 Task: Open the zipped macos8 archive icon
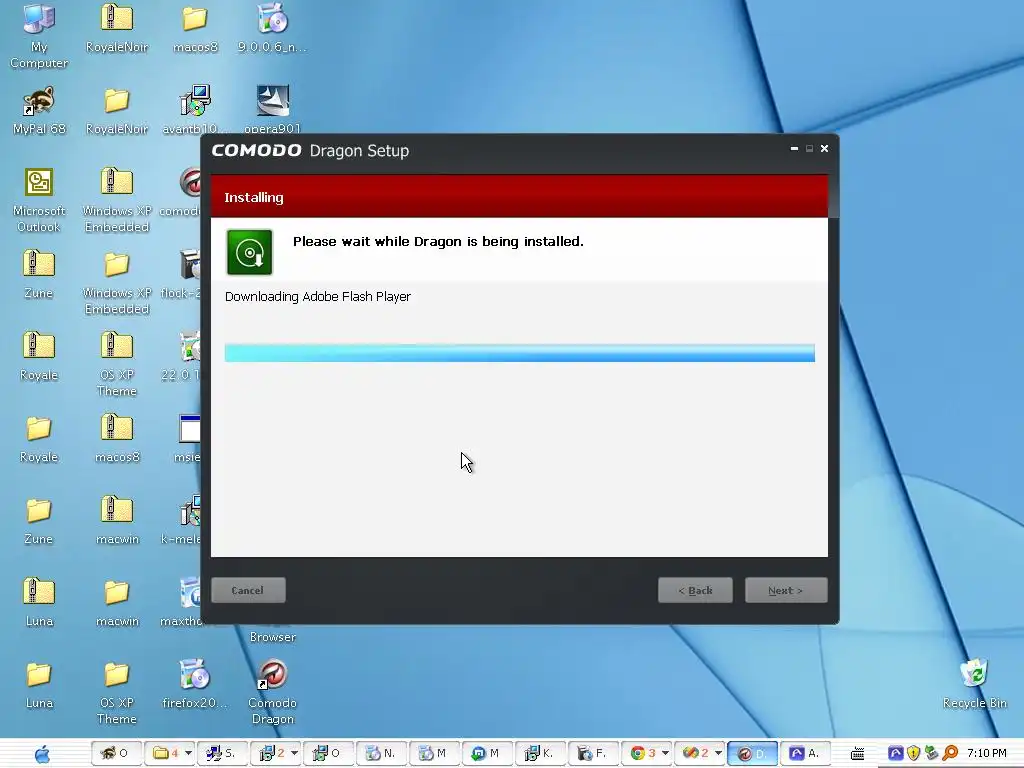117,438
